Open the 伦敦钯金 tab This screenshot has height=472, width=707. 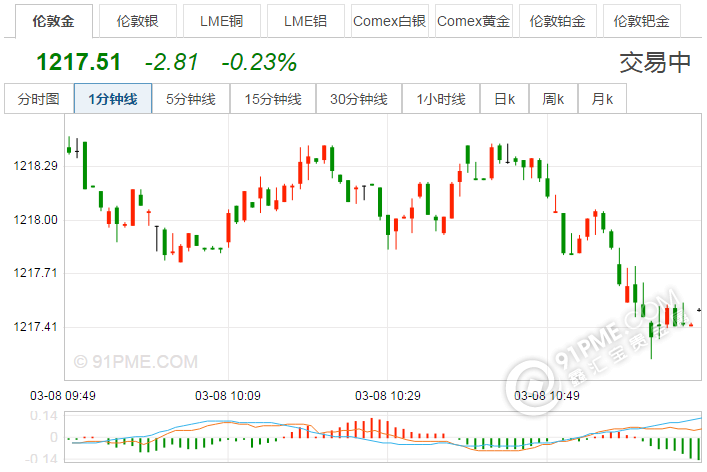pyautogui.click(x=642, y=21)
